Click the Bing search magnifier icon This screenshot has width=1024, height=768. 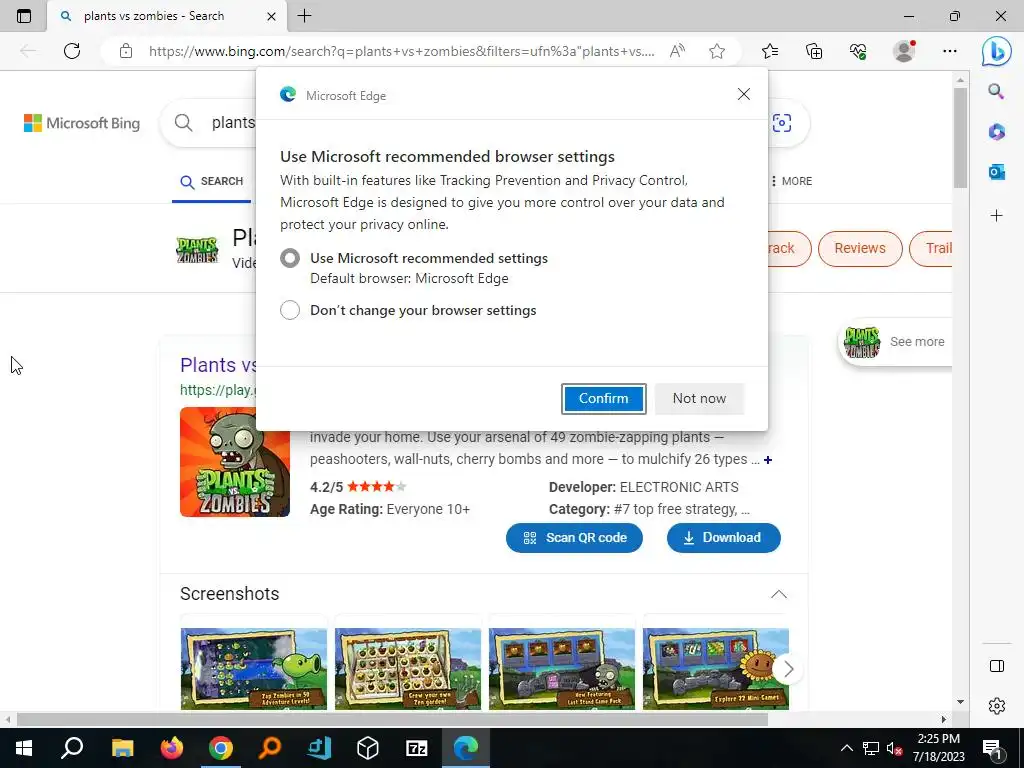(x=184, y=123)
